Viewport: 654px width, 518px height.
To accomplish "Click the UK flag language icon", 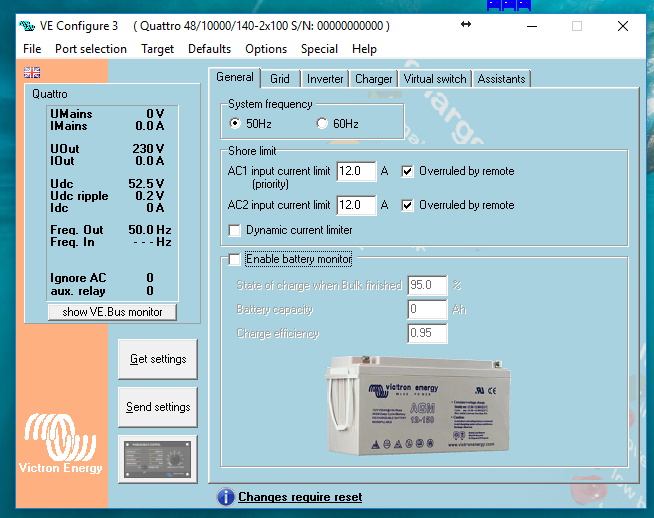I will pyautogui.click(x=32, y=73).
